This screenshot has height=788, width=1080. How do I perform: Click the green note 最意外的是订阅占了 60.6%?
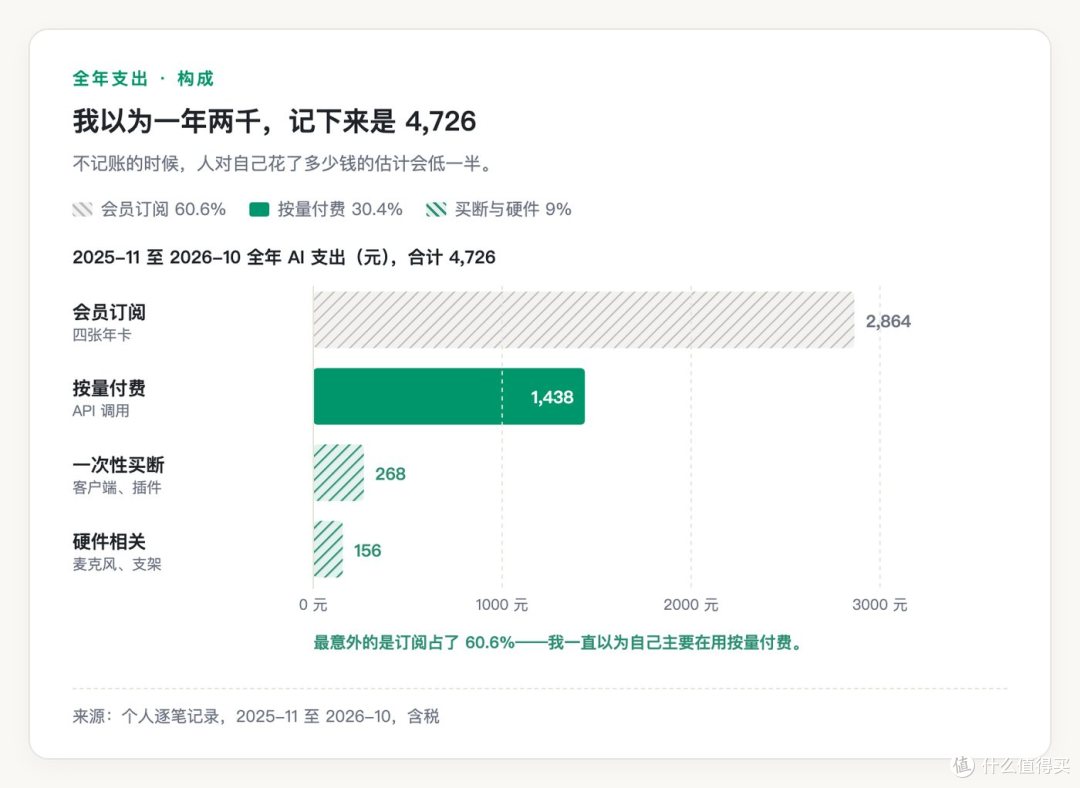click(x=559, y=643)
